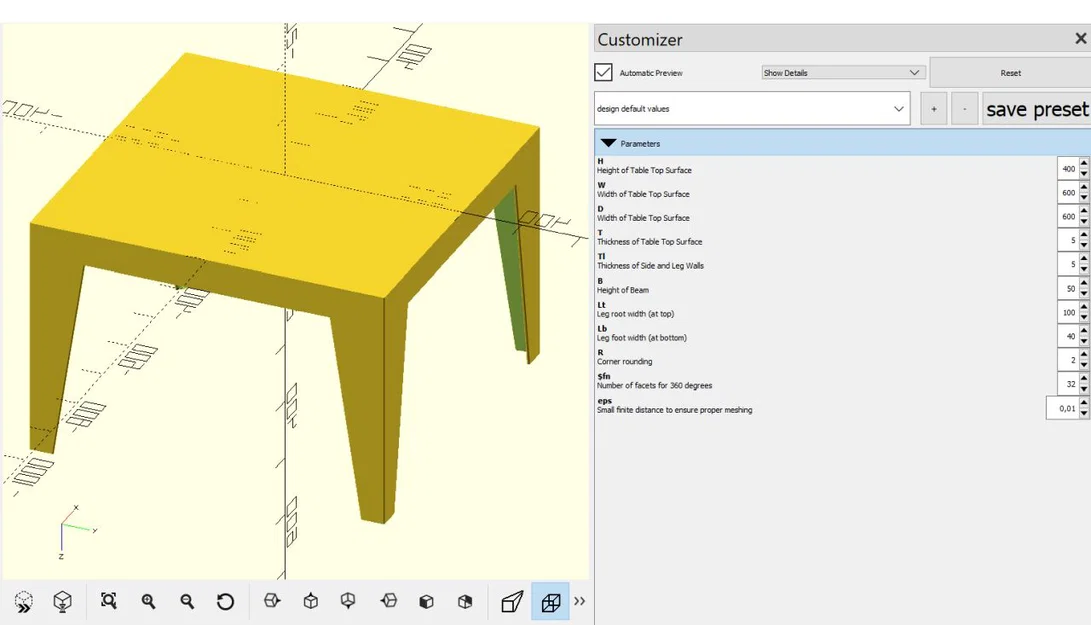The height and width of the screenshot is (625, 1091).
Task: Click the eps value field showing 0,01
Action: [1062, 409]
